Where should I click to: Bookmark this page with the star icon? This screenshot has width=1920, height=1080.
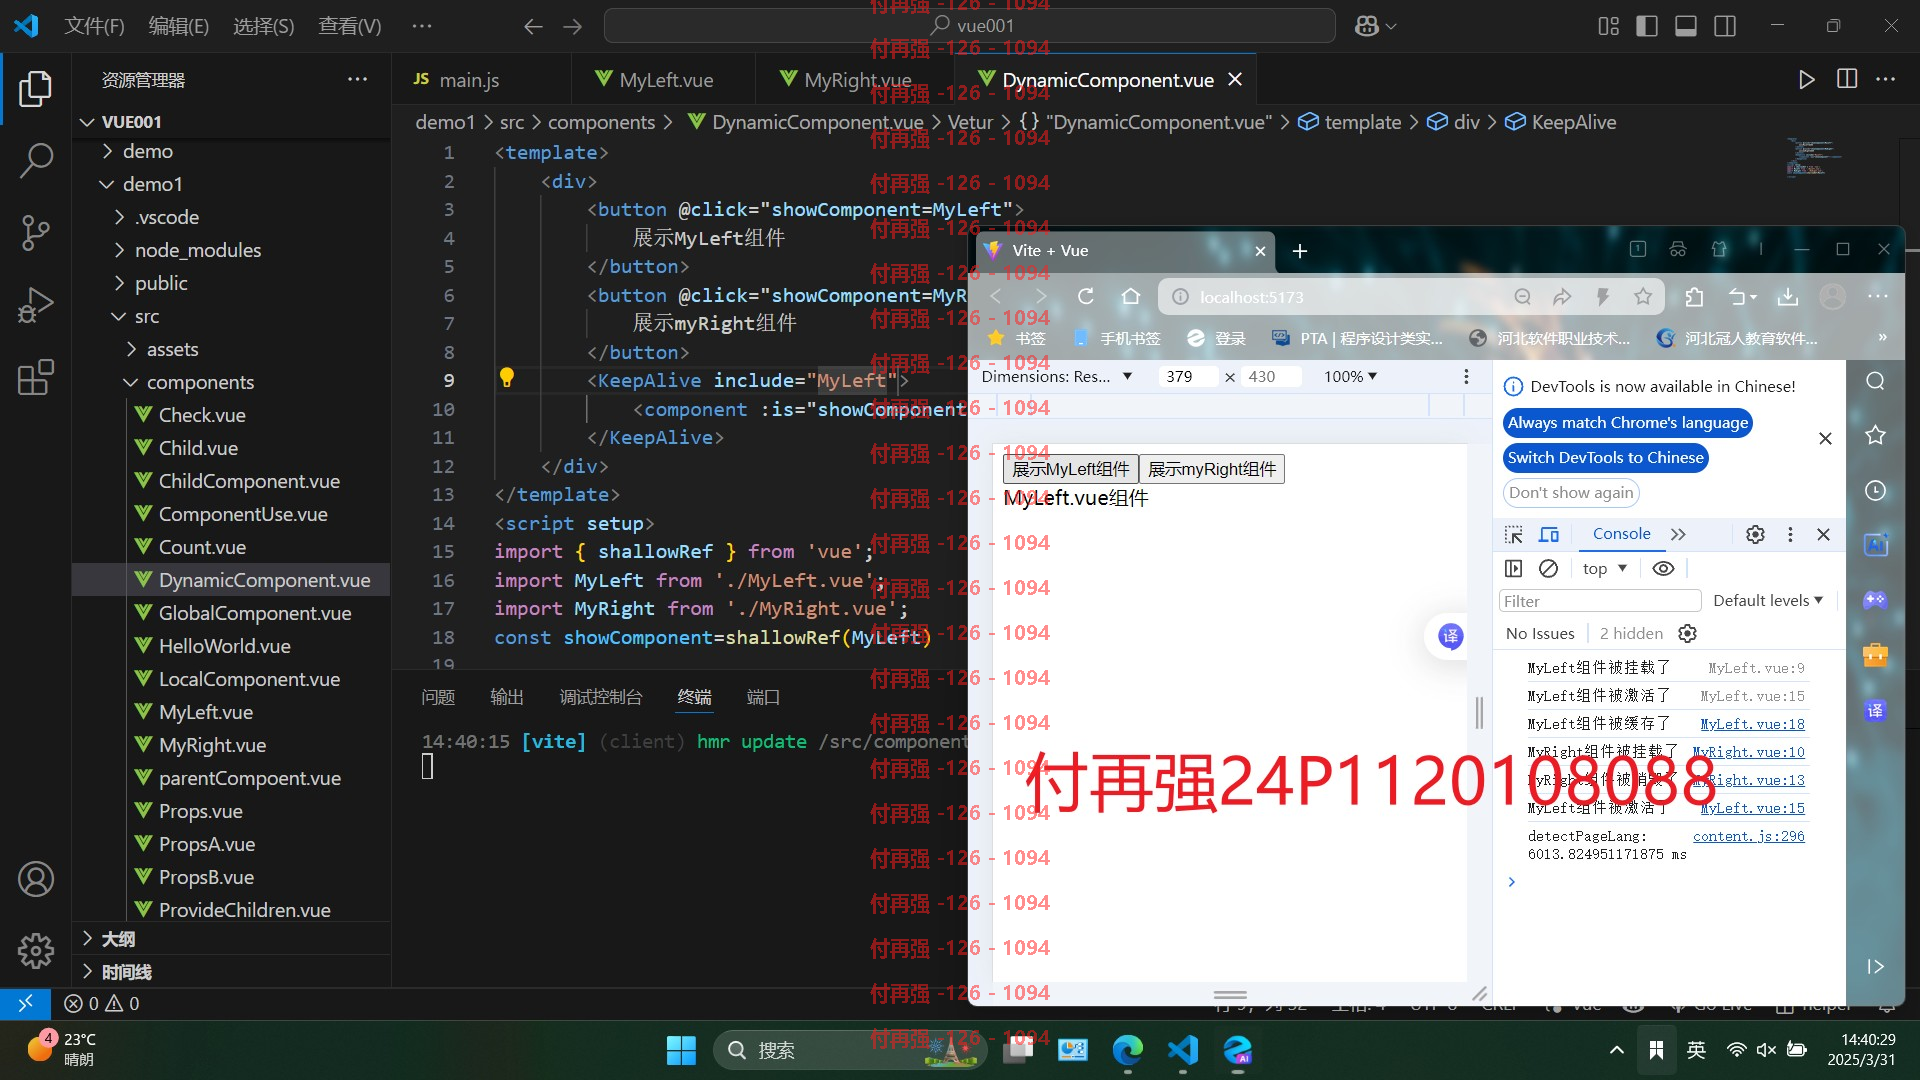click(x=1643, y=297)
